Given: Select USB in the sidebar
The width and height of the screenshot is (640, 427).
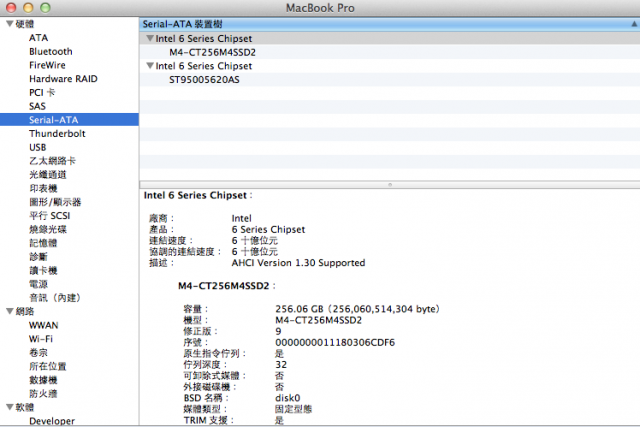Looking at the screenshot, I should (38, 147).
